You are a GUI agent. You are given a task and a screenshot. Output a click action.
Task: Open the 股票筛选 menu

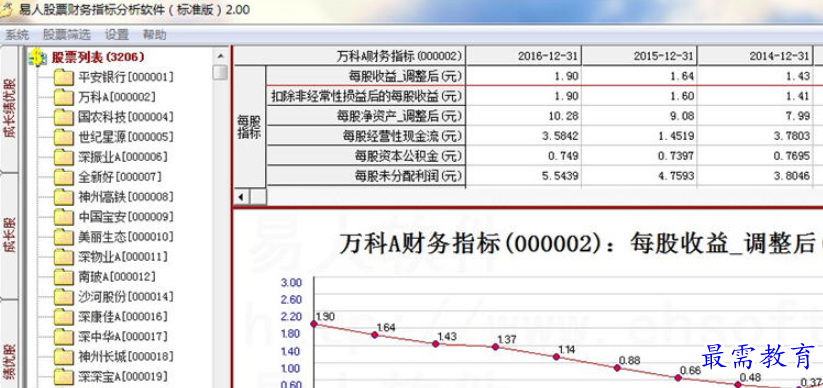tap(67, 35)
